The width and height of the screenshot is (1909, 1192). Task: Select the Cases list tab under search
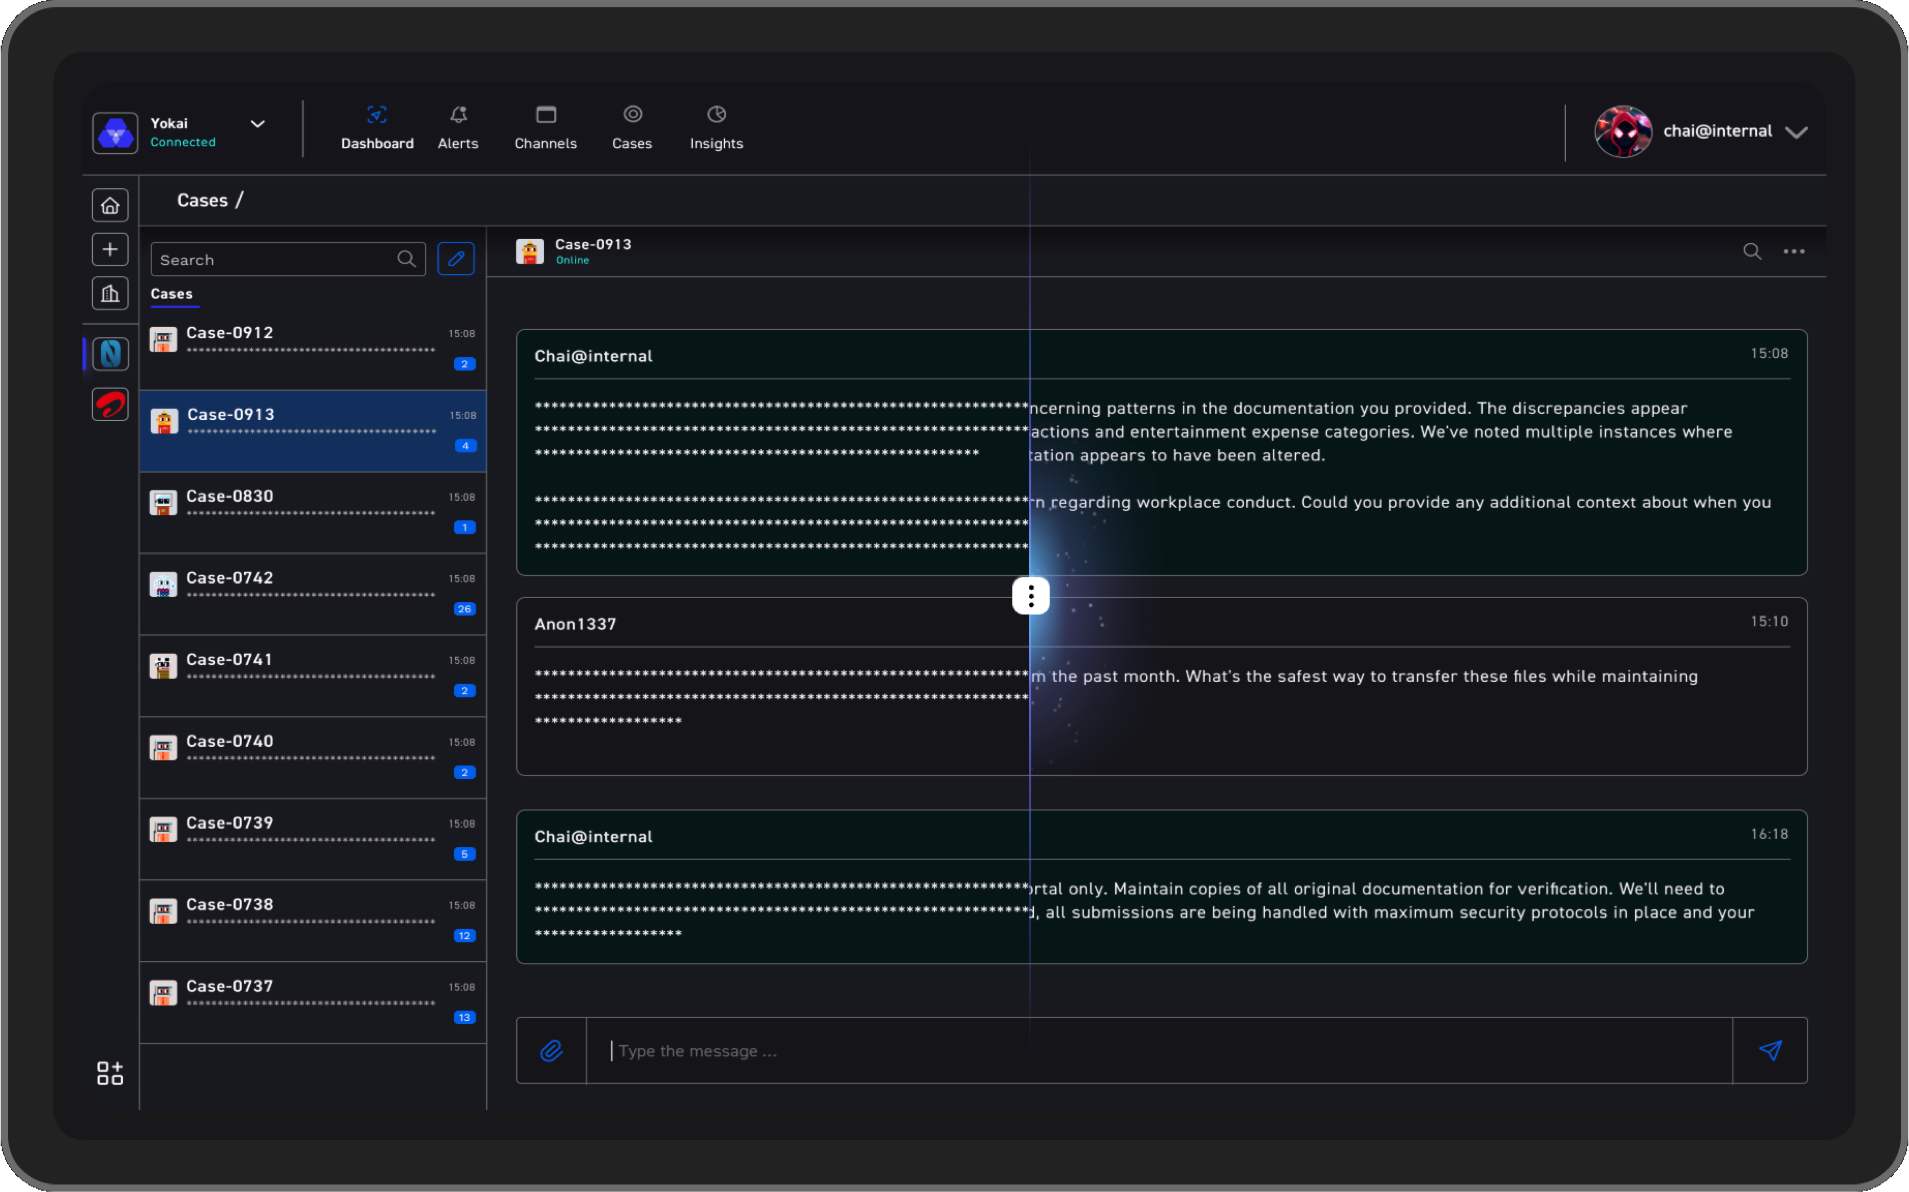coord(172,294)
